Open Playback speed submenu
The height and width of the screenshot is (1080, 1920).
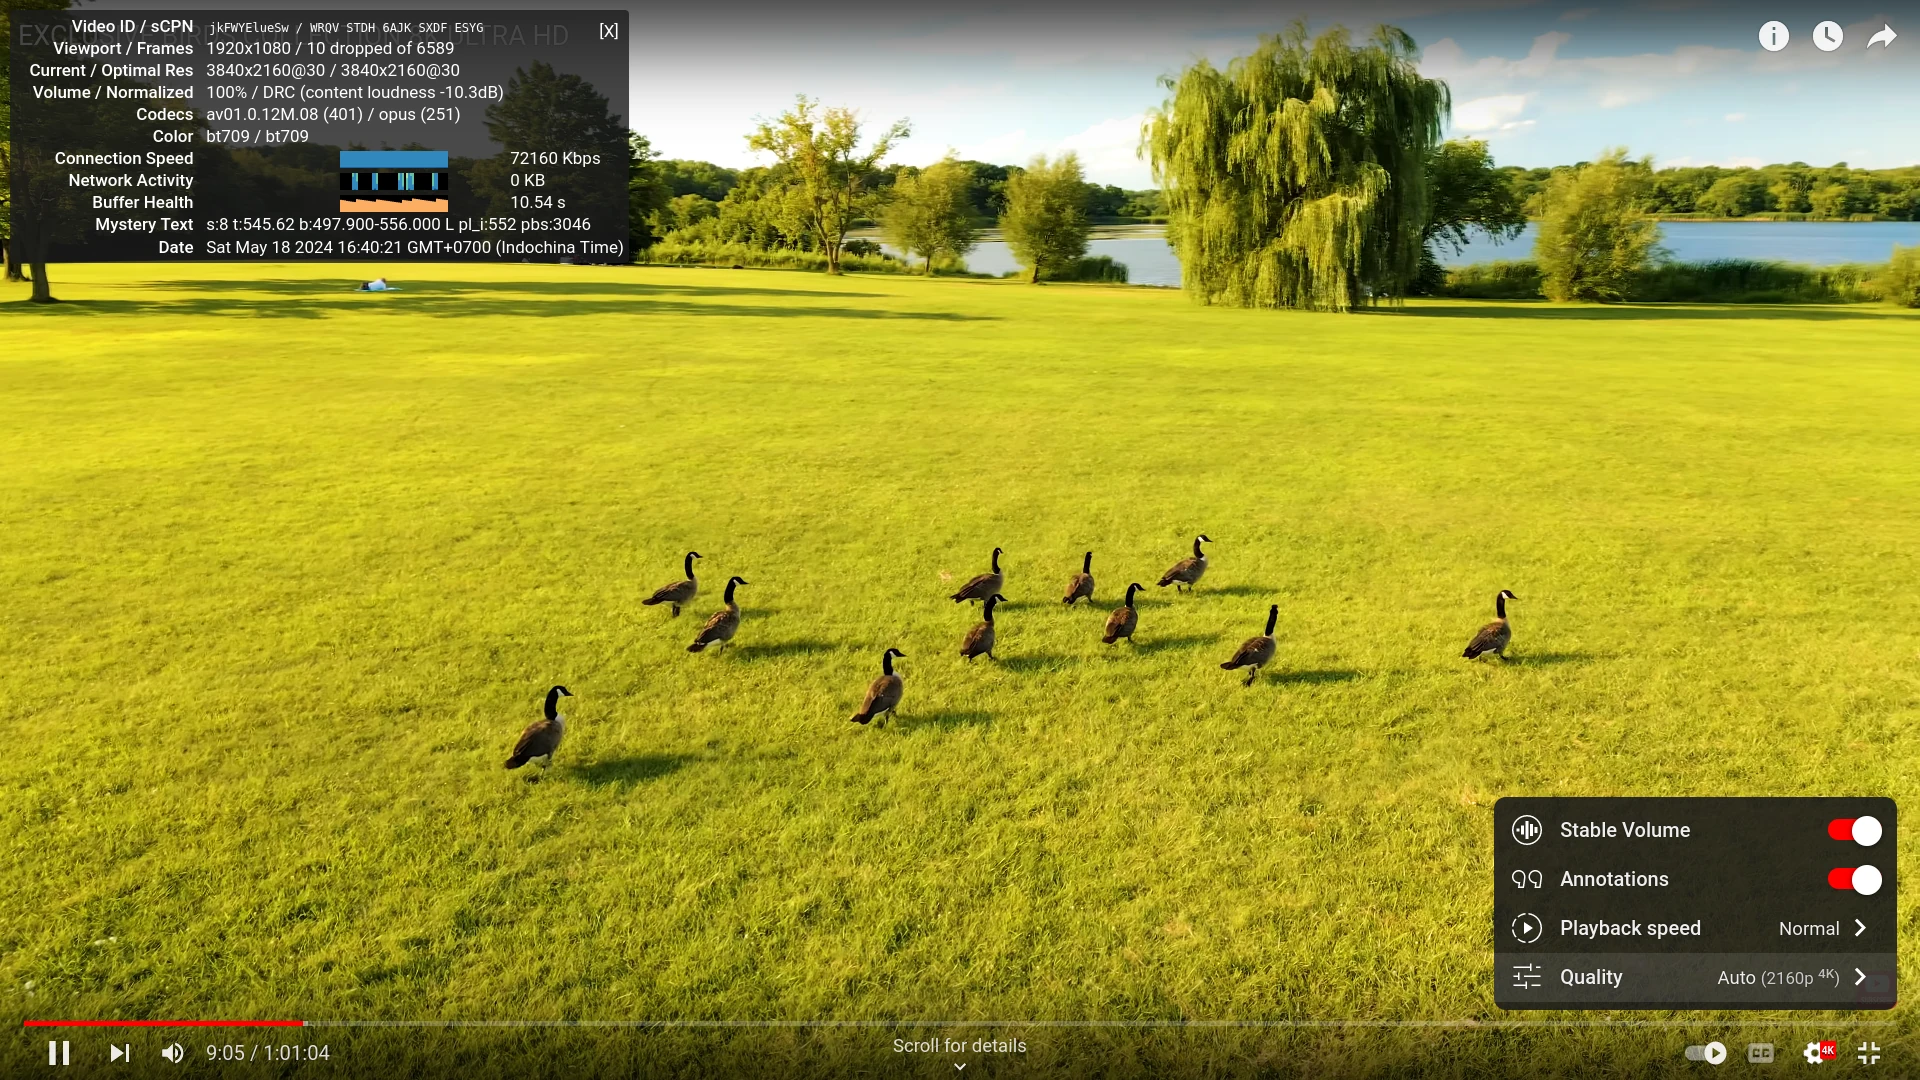pyautogui.click(x=1695, y=928)
